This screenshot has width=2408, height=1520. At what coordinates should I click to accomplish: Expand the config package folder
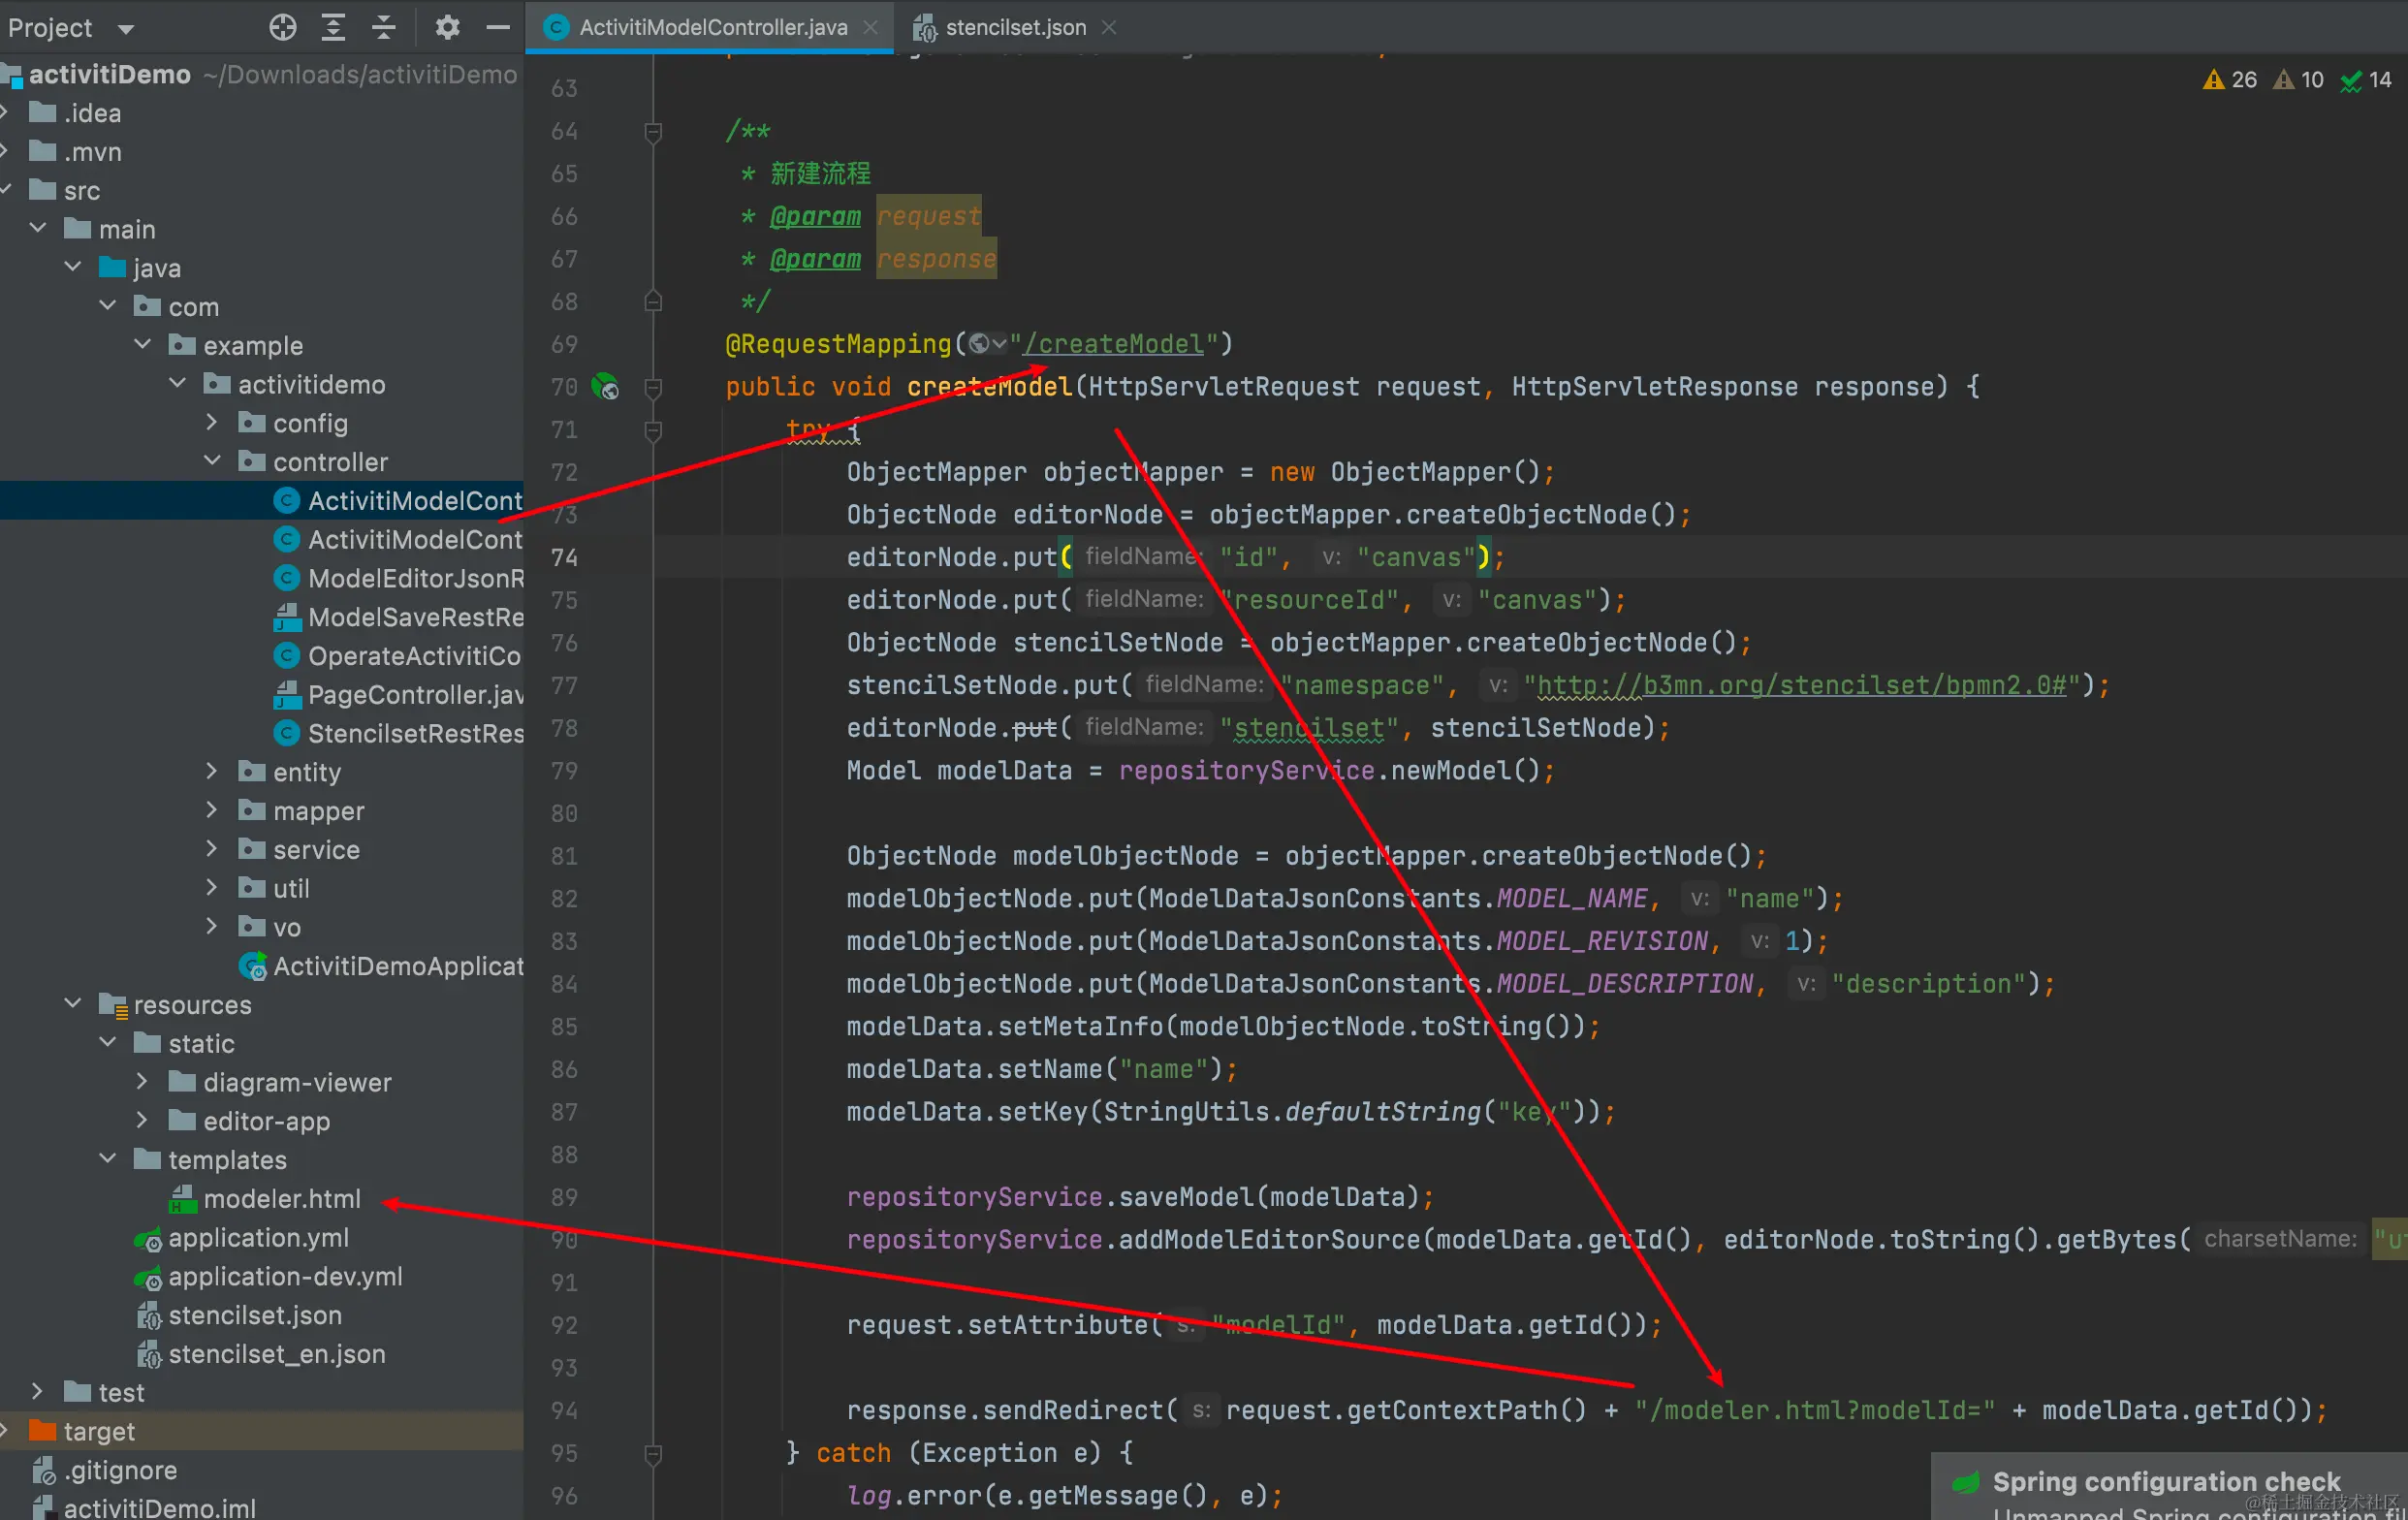[x=211, y=423]
